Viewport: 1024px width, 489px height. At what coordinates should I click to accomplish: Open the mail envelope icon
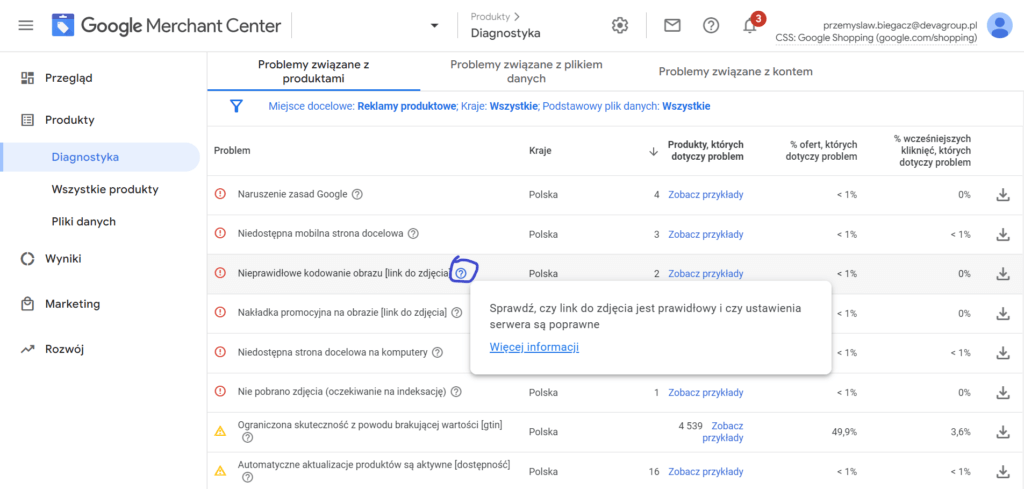[672, 25]
